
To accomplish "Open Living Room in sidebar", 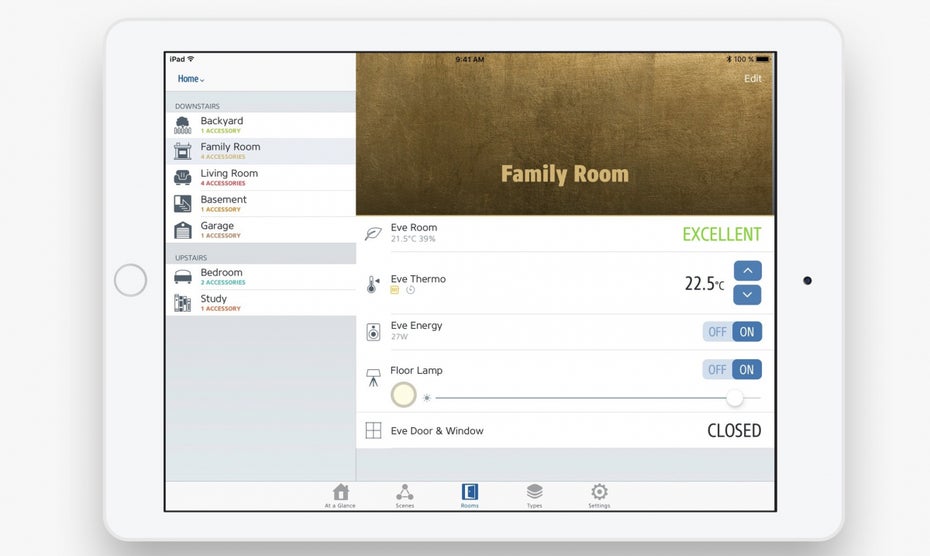I will (x=261, y=177).
